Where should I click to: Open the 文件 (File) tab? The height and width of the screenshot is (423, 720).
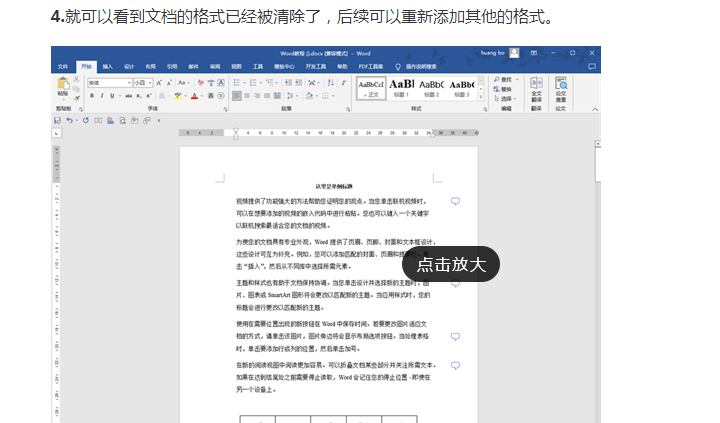click(x=63, y=67)
